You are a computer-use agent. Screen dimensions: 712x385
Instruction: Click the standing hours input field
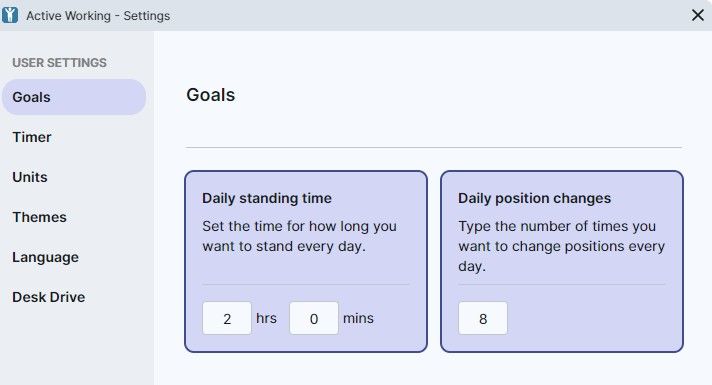(x=227, y=318)
